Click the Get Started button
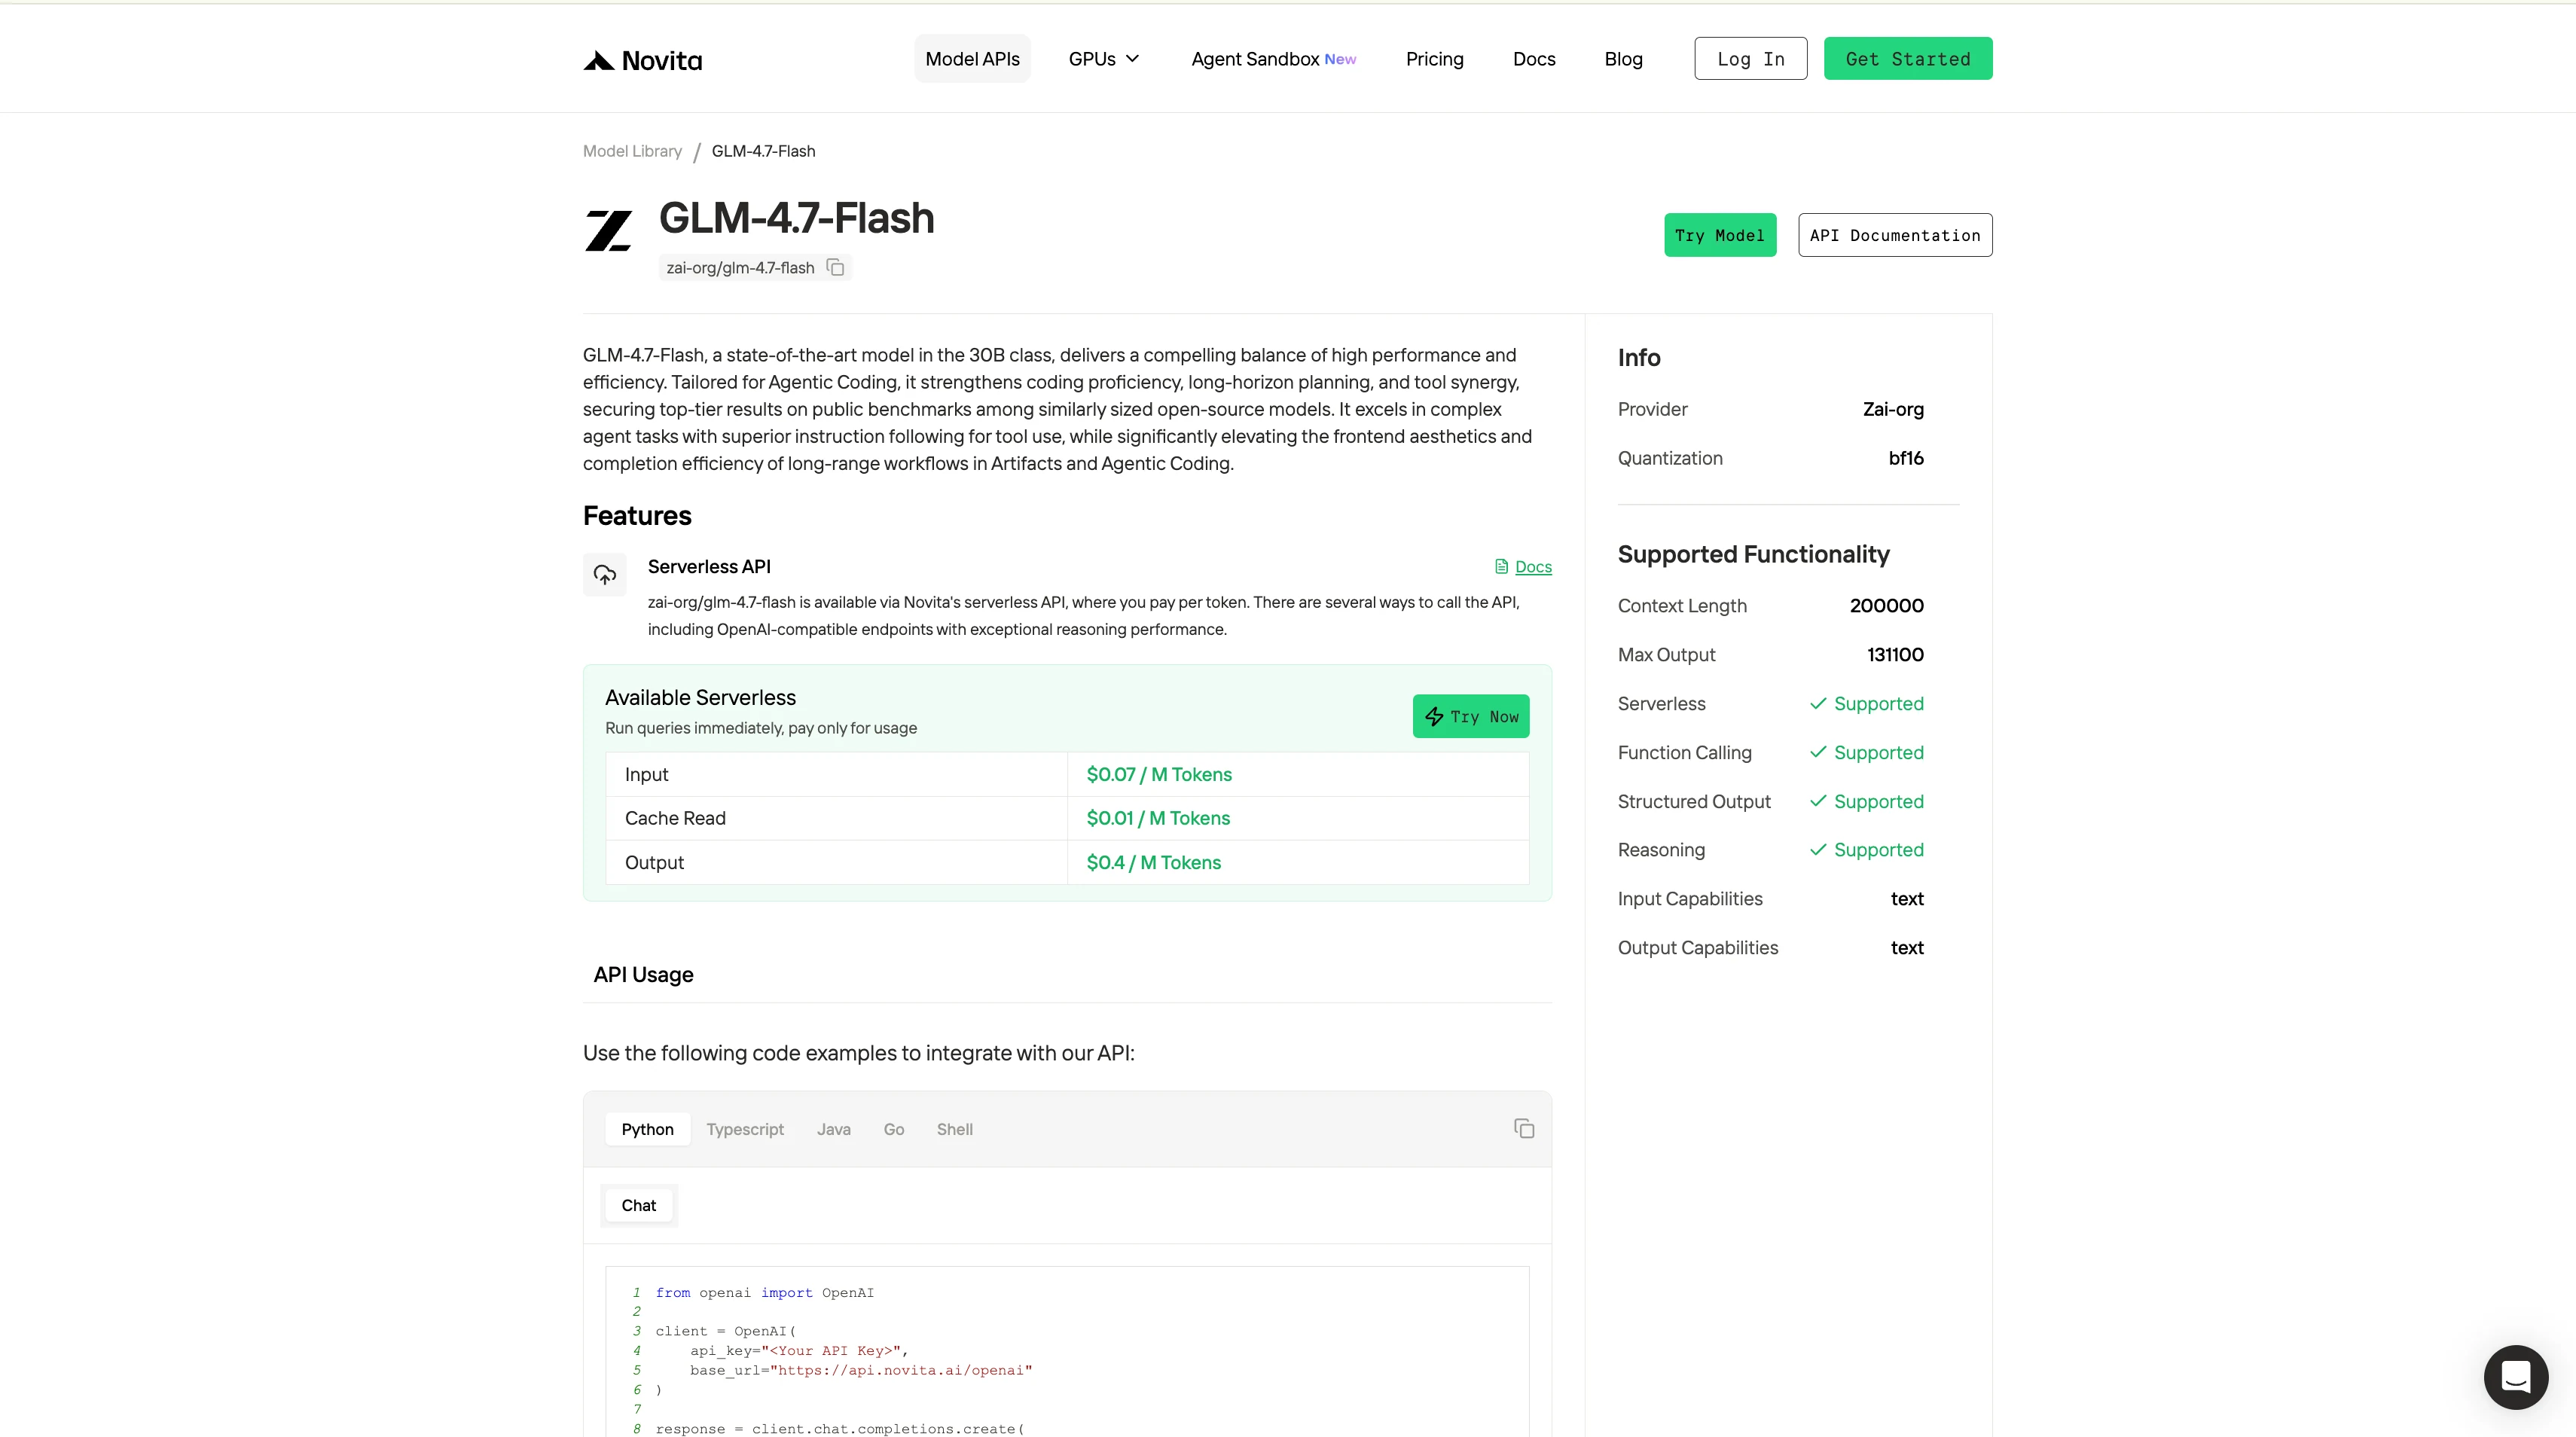 (x=1907, y=59)
